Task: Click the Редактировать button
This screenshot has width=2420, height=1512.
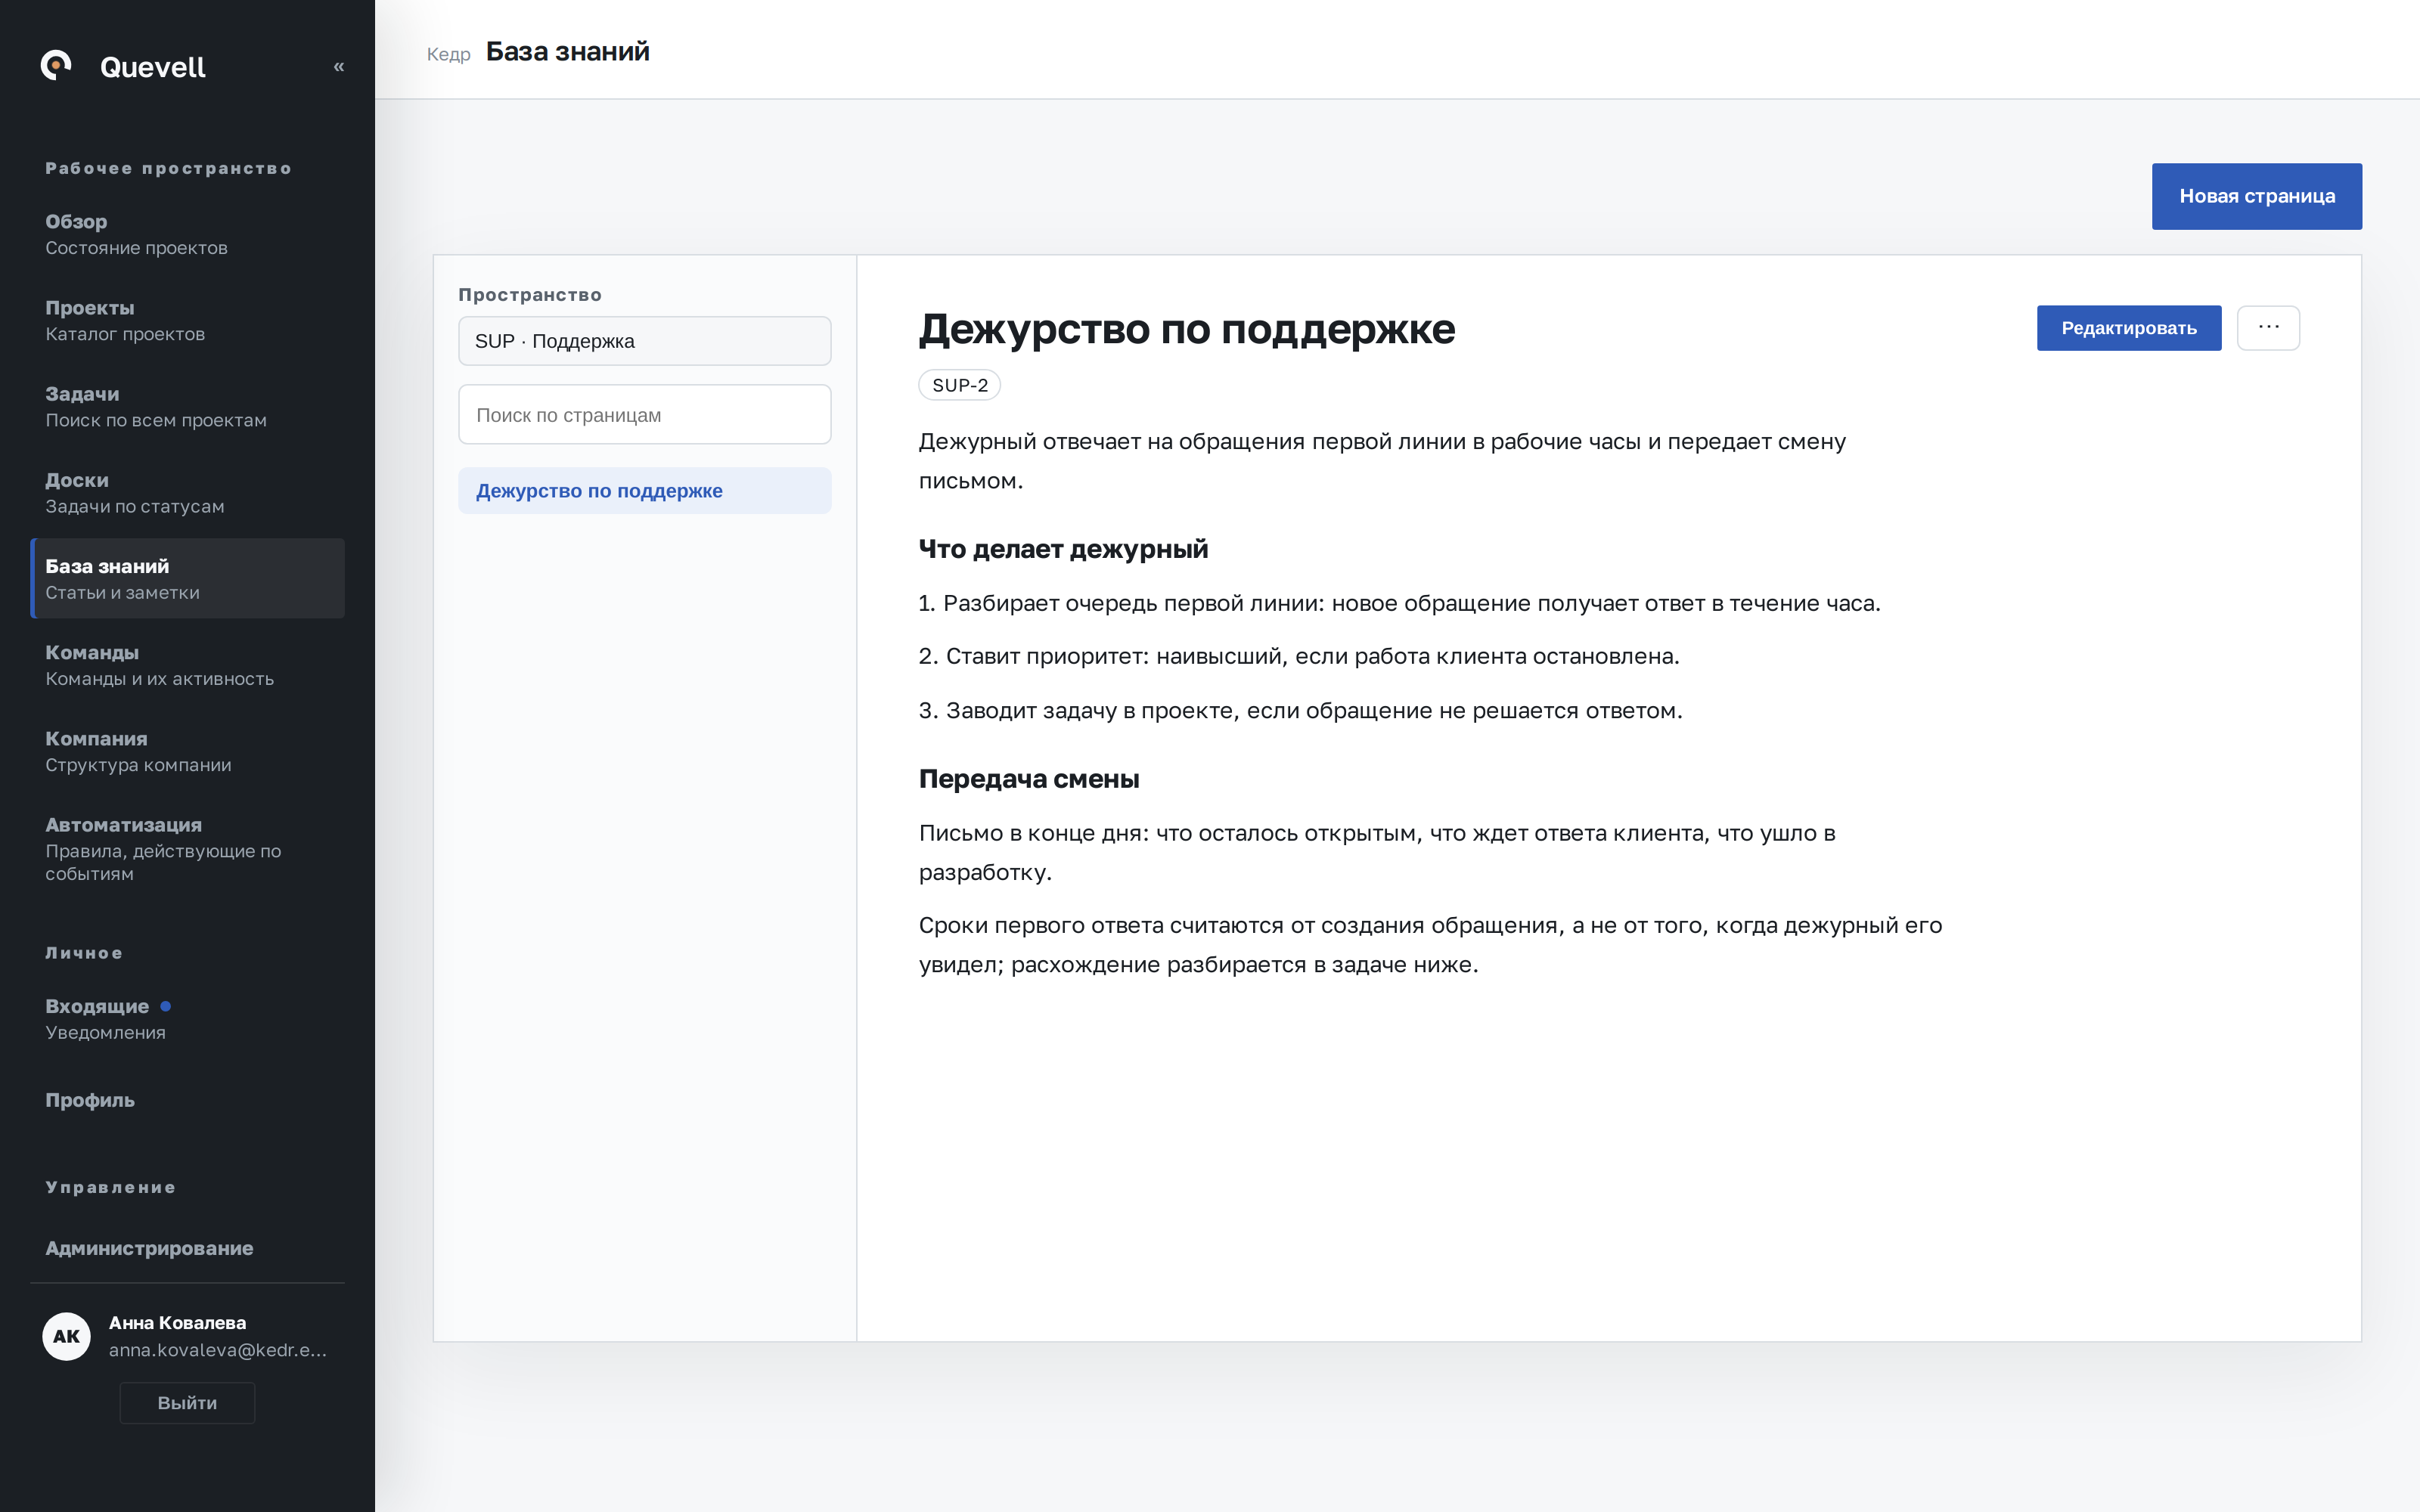Action: tap(2128, 328)
